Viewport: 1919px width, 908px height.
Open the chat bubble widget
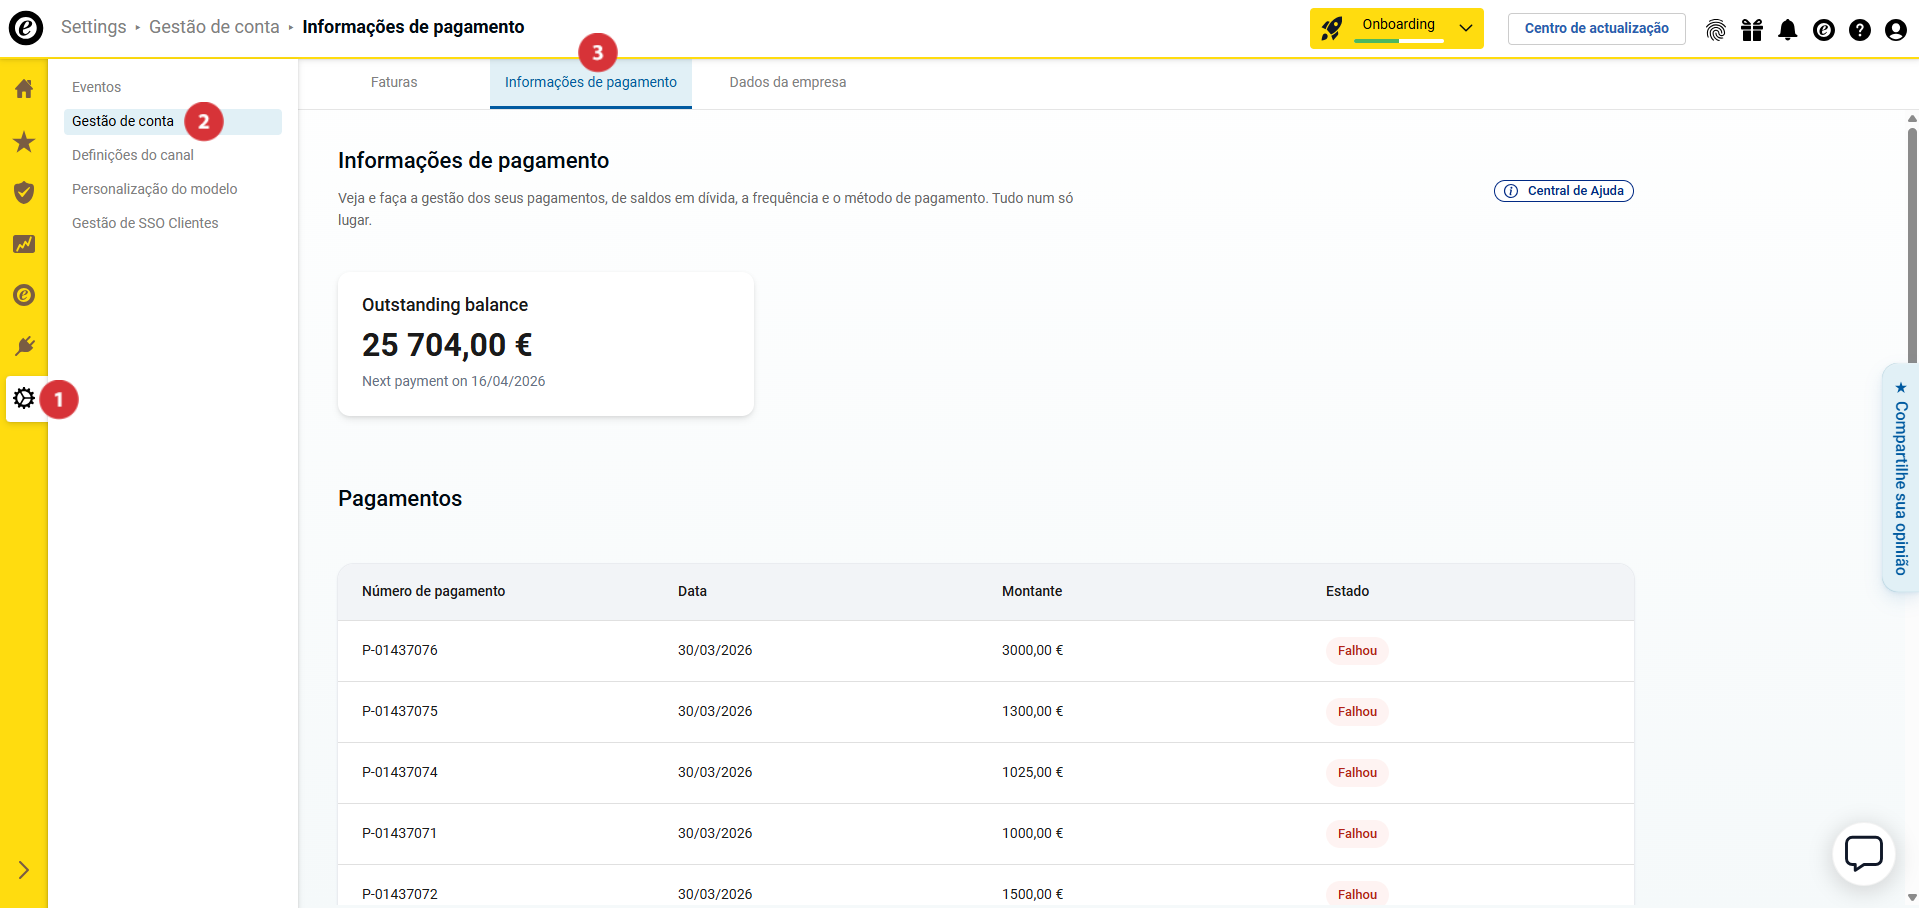(x=1863, y=854)
